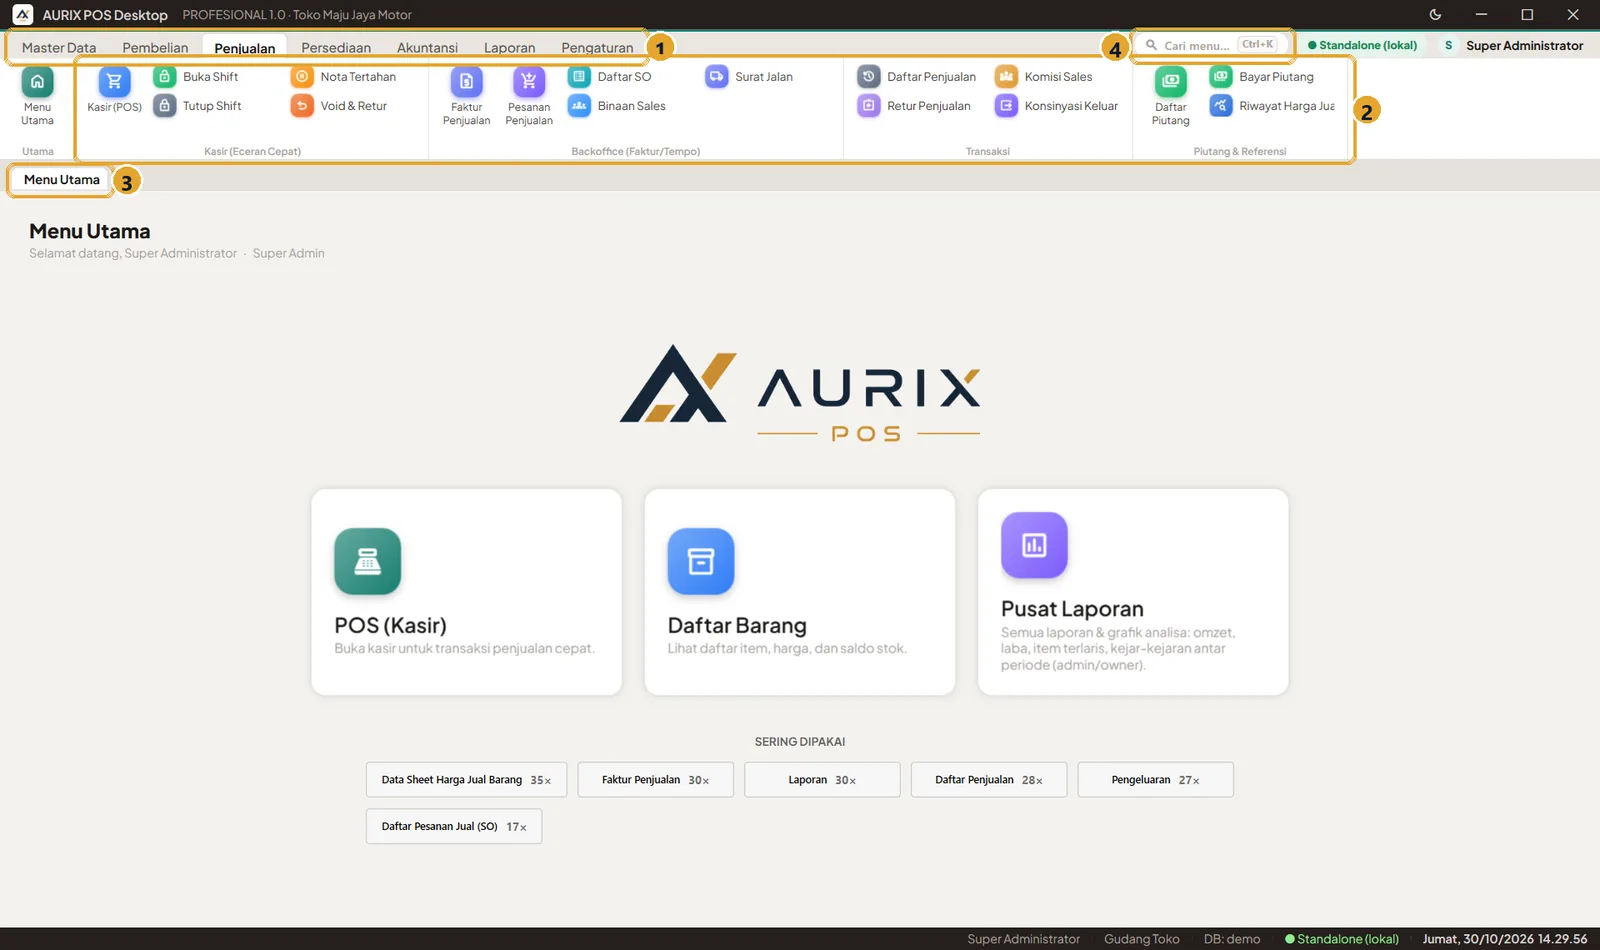Image resolution: width=1600 pixels, height=950 pixels.
Task: Open Void & Retur
Action: click(x=339, y=105)
